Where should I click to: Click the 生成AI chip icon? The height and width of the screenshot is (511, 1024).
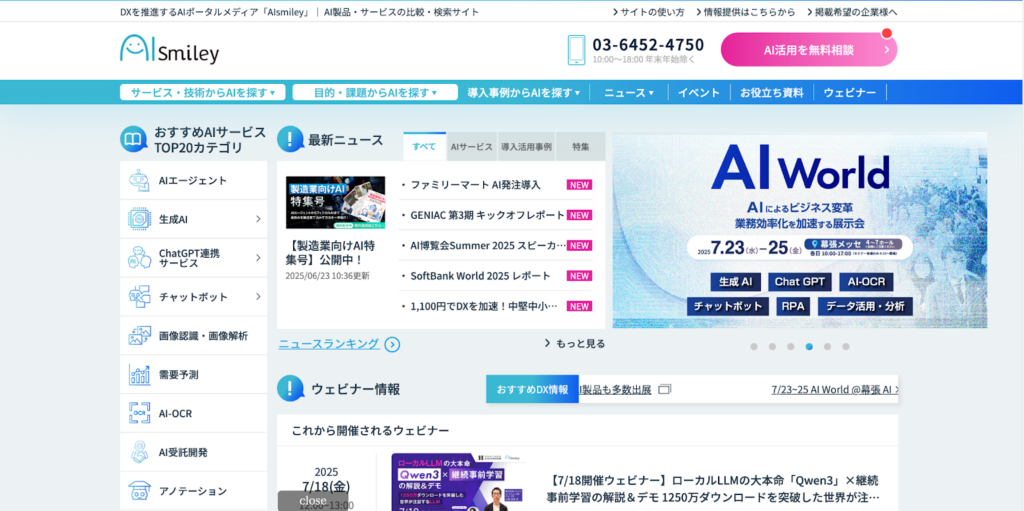pos(139,219)
